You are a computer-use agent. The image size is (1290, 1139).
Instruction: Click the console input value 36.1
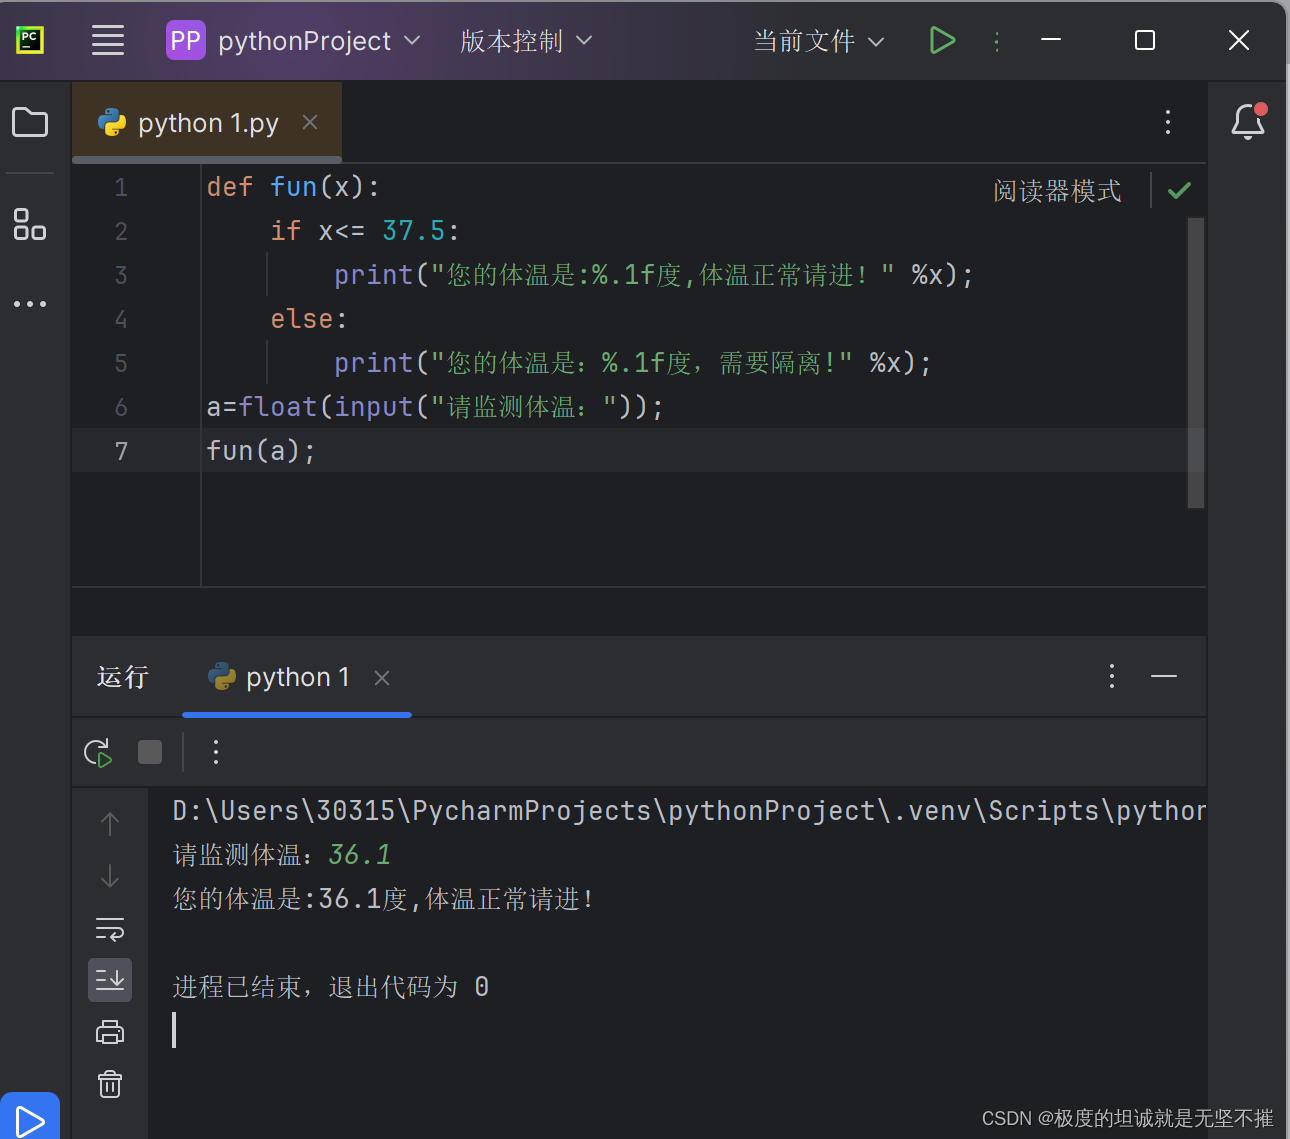[x=360, y=855]
